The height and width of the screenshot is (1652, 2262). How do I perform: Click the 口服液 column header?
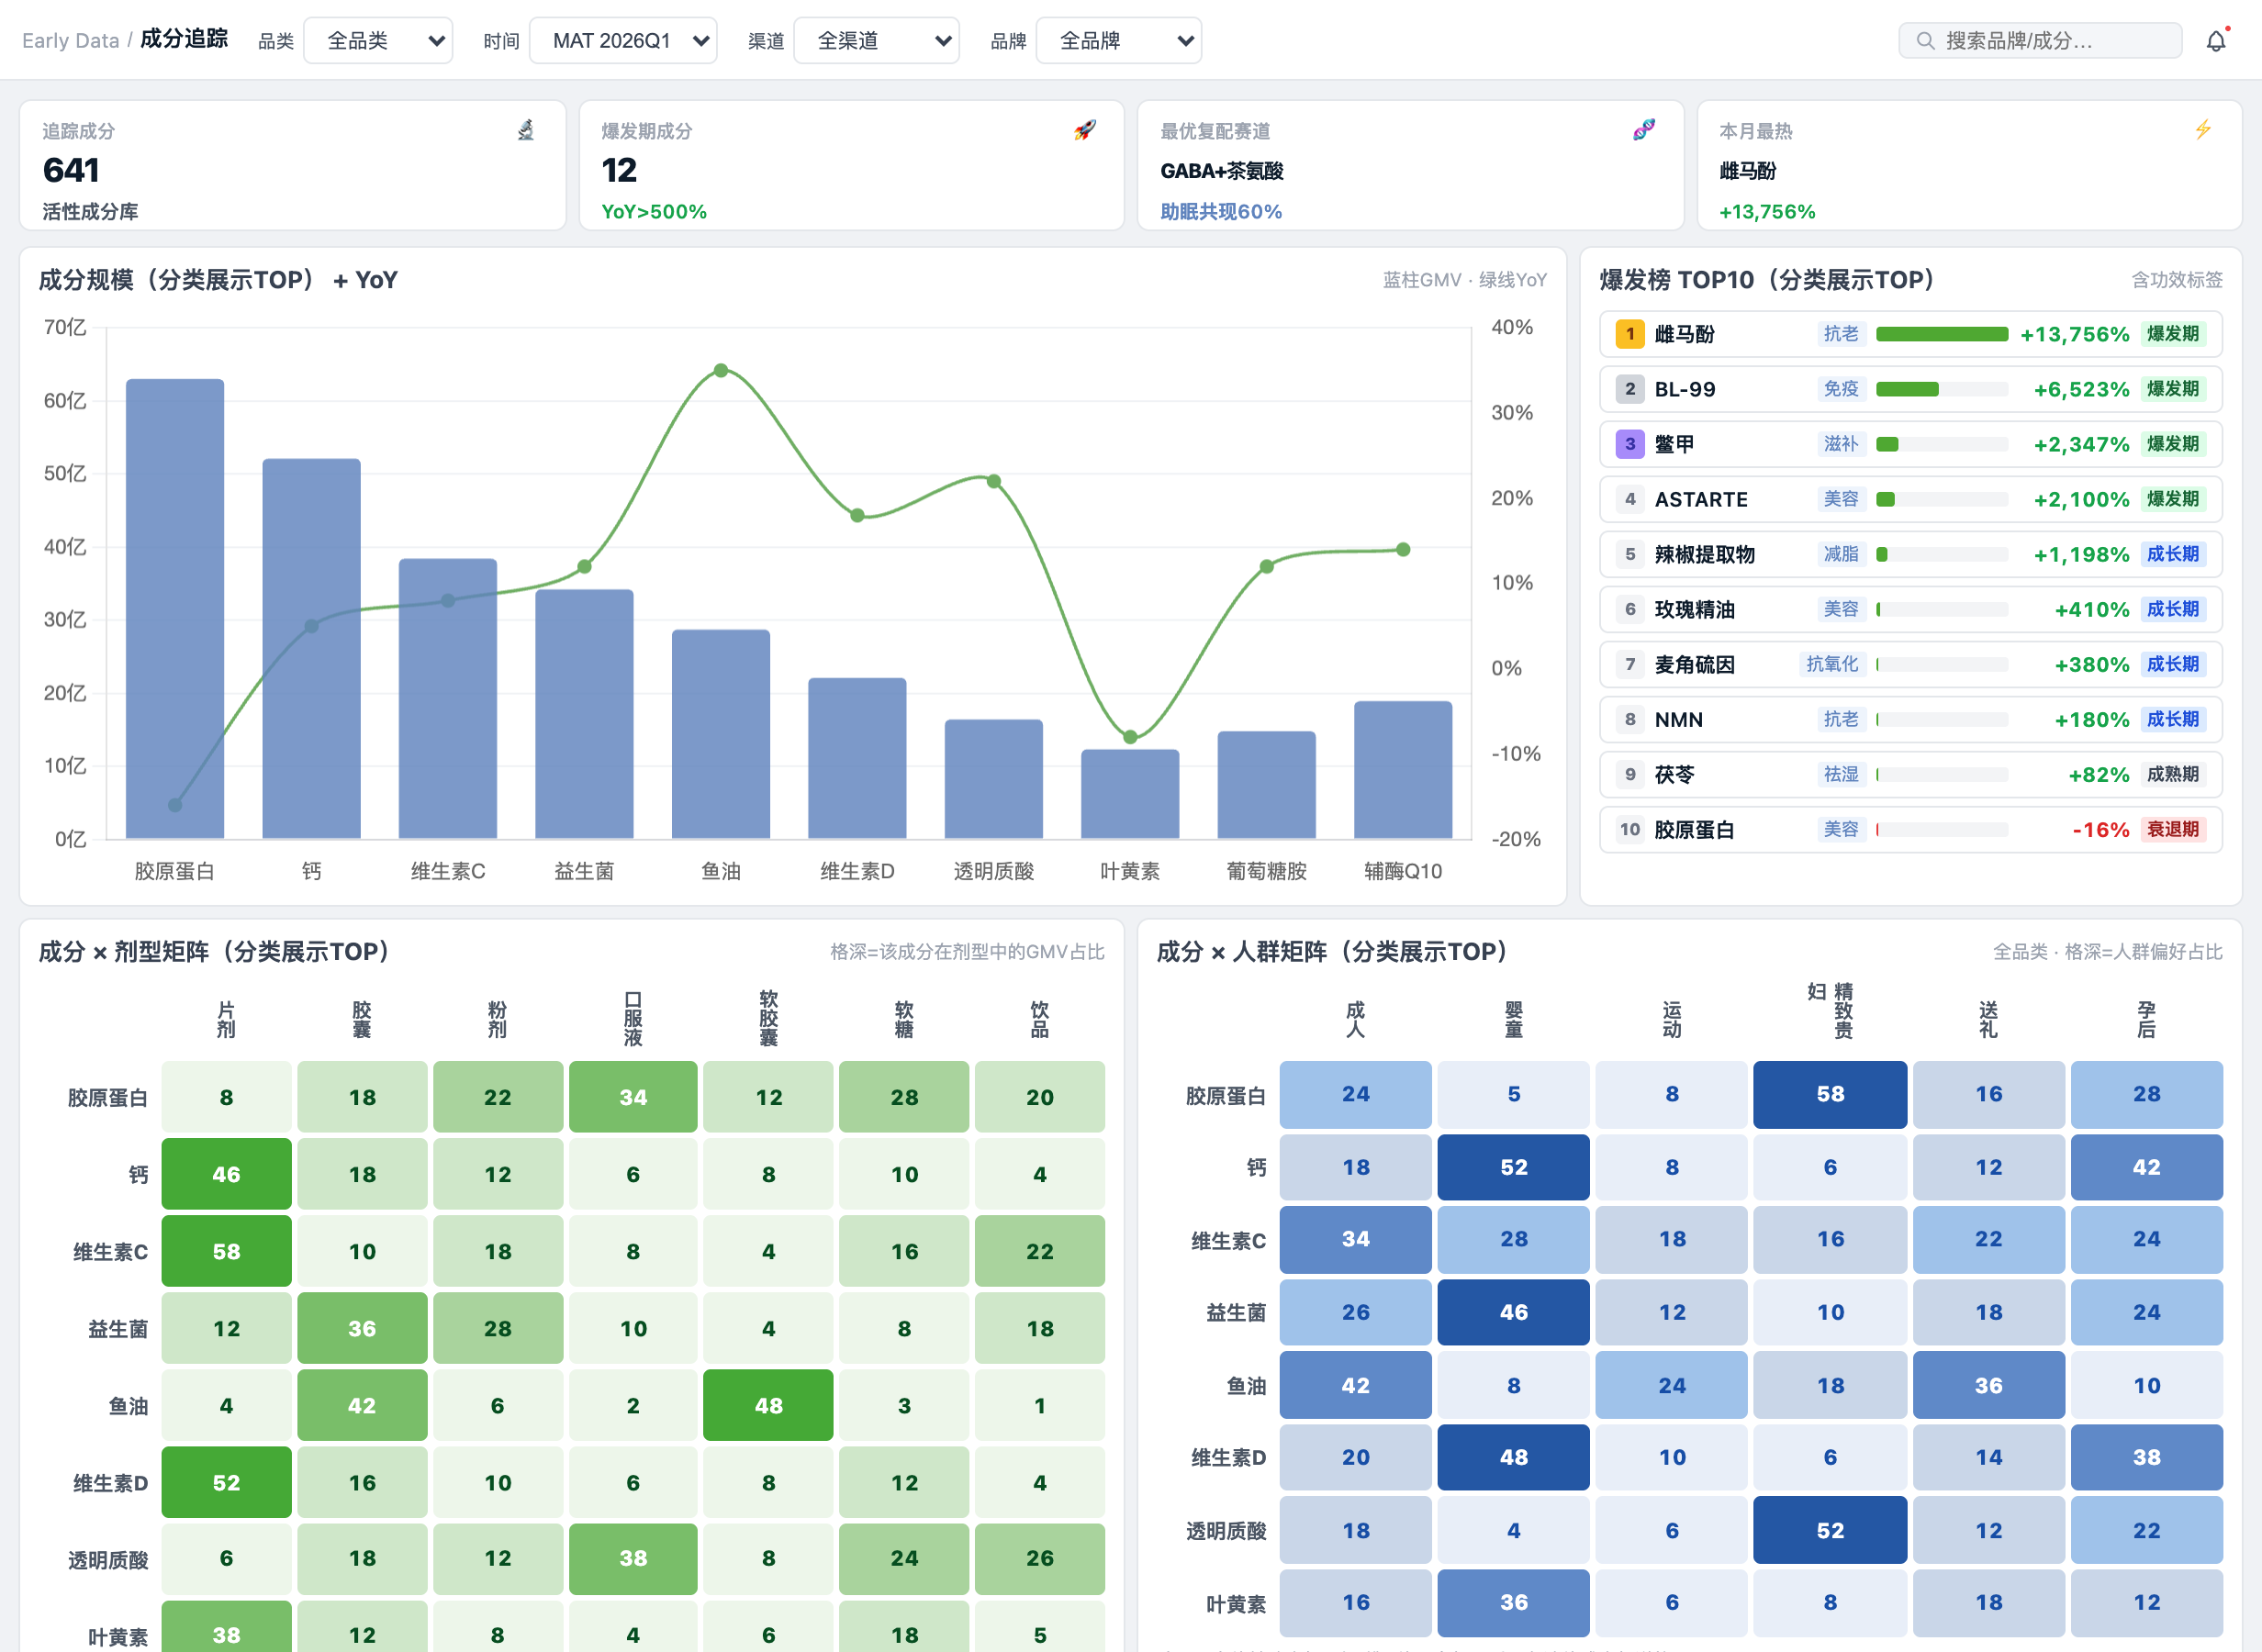[633, 1019]
